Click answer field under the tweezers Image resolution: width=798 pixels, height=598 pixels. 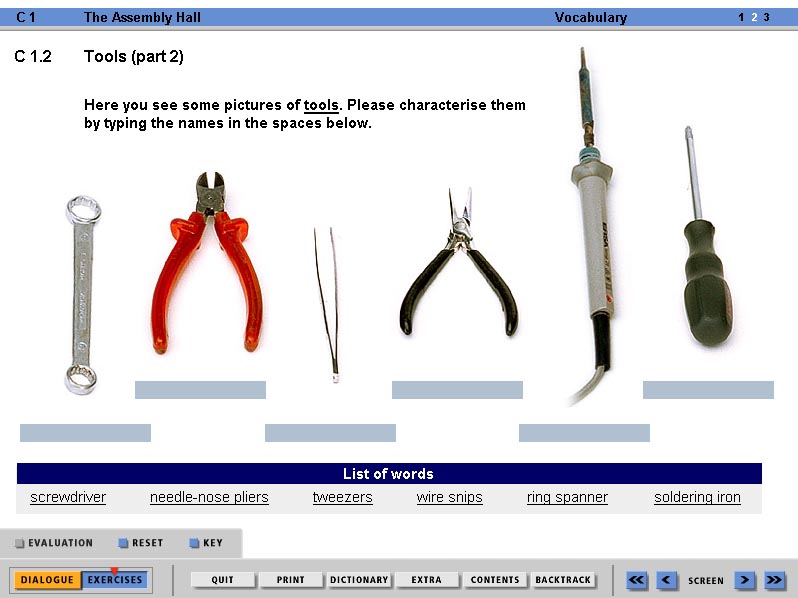point(330,433)
